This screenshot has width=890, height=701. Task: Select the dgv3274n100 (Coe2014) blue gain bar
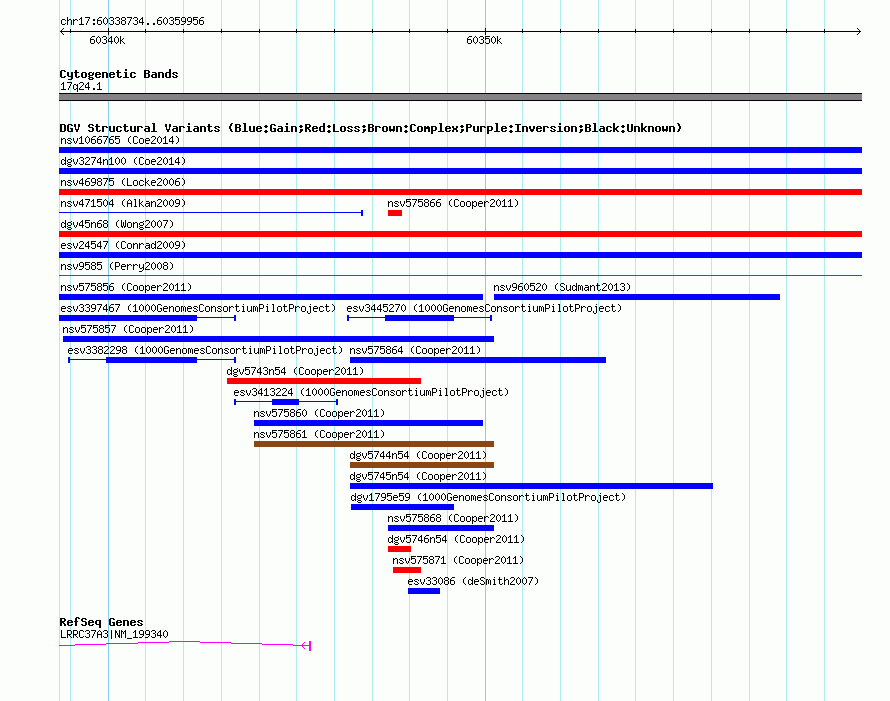point(460,171)
